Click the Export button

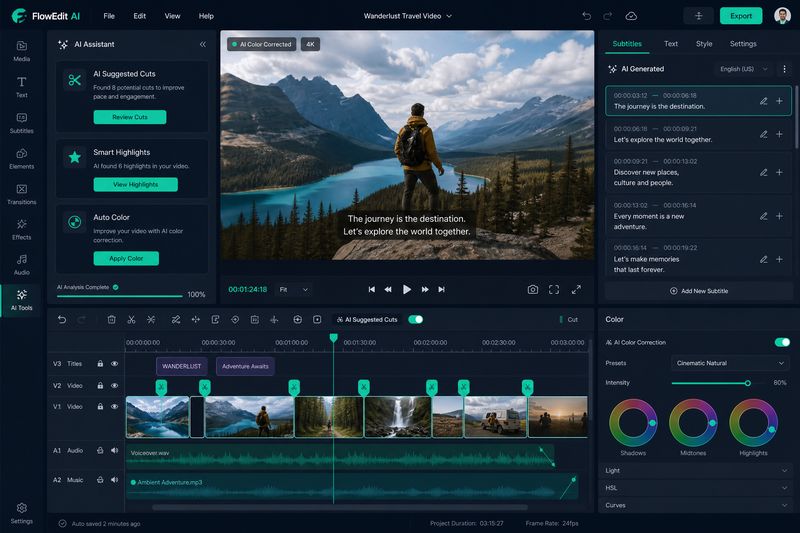[741, 16]
